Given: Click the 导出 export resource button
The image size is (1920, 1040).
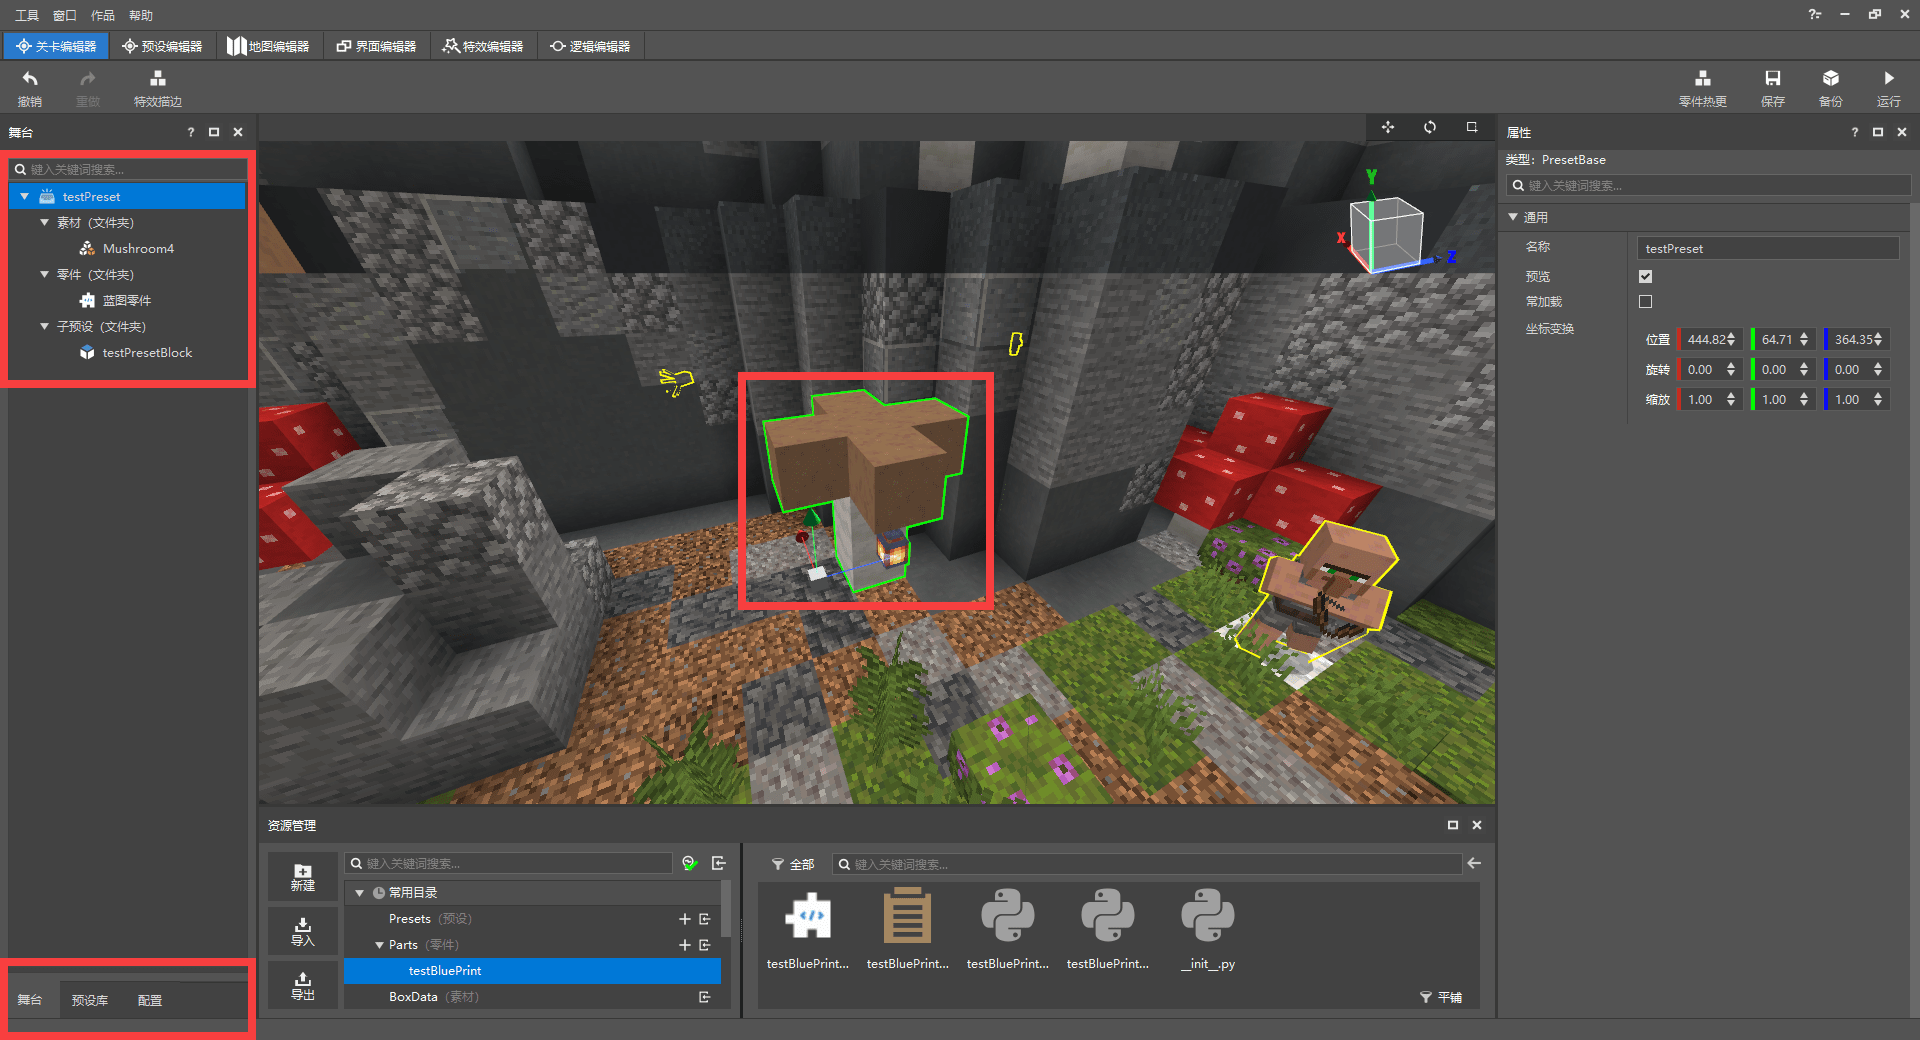Looking at the screenshot, I should click(x=302, y=986).
